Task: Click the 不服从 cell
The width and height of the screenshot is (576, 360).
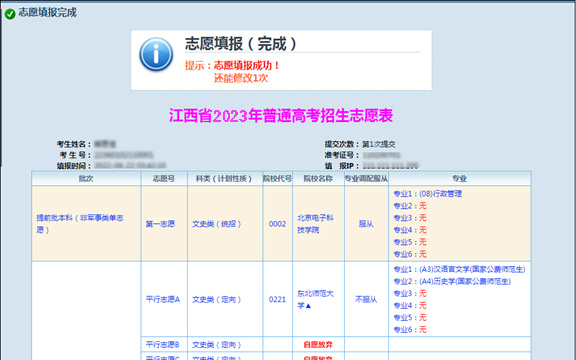Action: (366, 299)
